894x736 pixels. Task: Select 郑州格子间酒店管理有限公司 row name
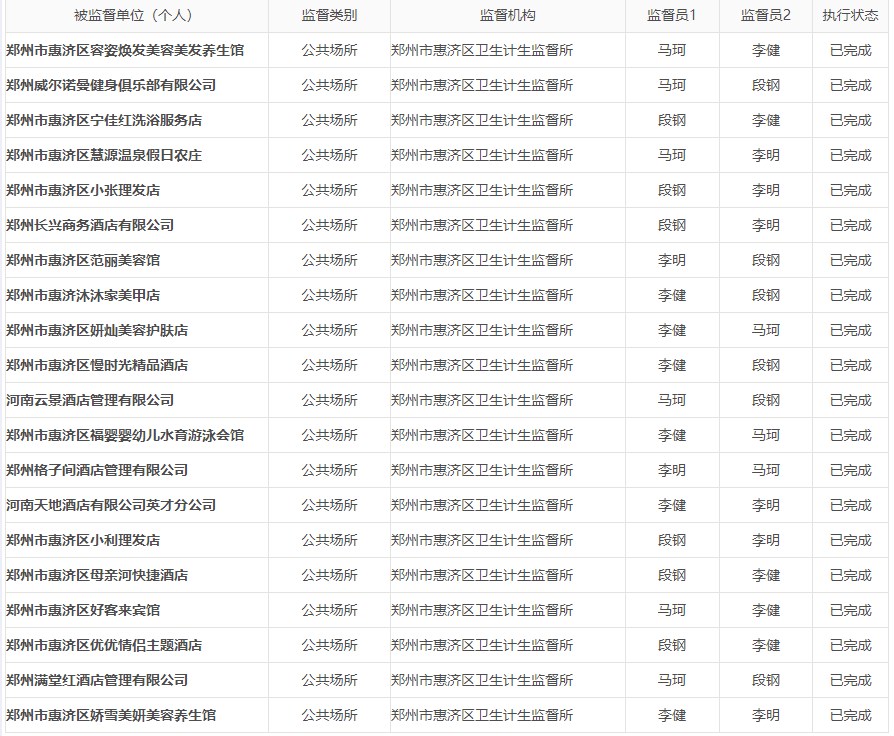[x=97, y=470]
